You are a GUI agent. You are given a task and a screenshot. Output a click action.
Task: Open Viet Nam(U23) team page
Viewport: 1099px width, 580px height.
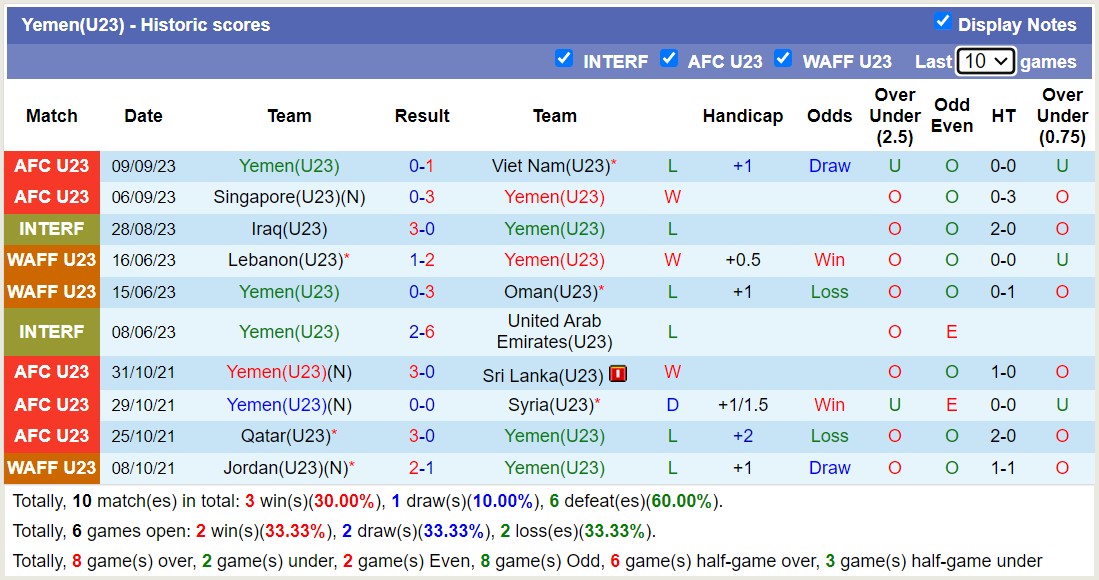551,165
